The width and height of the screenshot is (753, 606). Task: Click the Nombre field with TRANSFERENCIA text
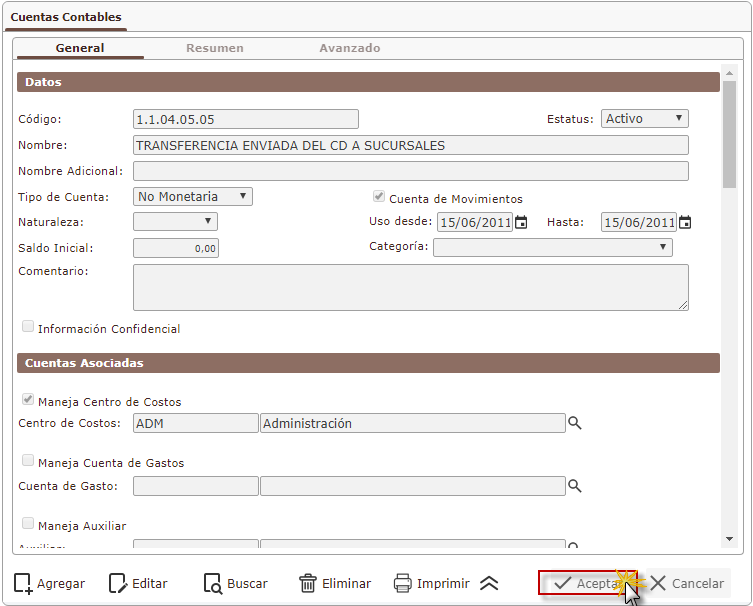(x=411, y=145)
